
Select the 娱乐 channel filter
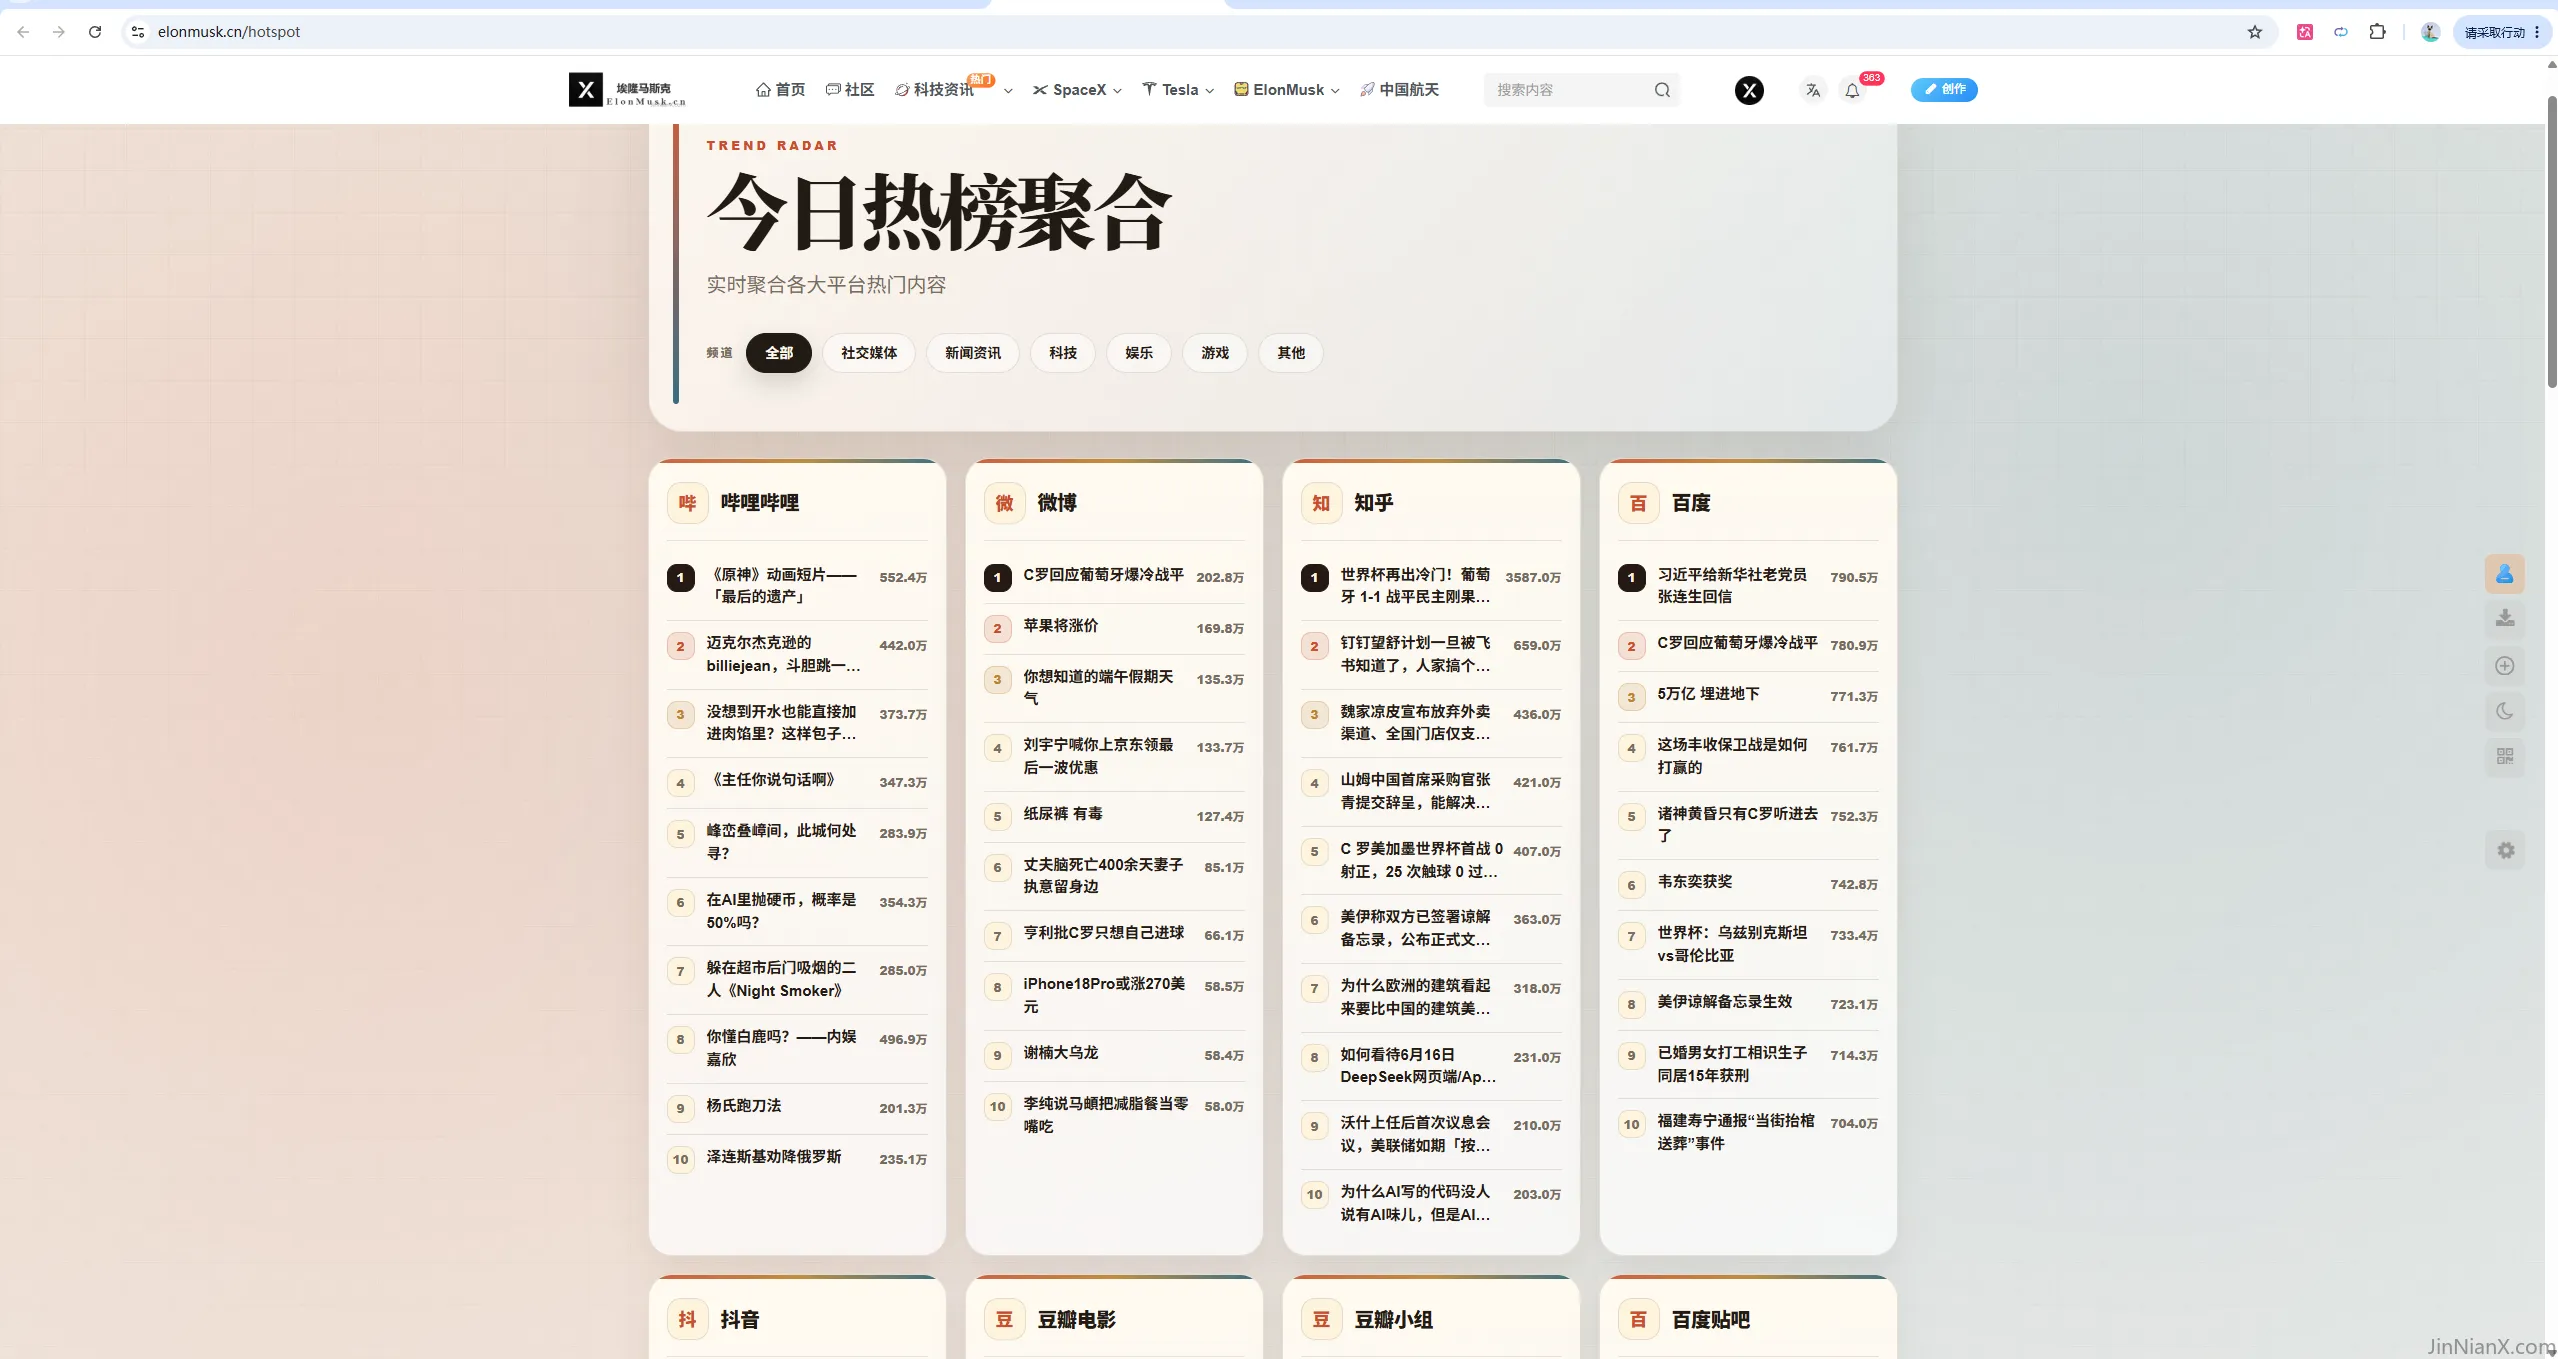pos(1139,353)
